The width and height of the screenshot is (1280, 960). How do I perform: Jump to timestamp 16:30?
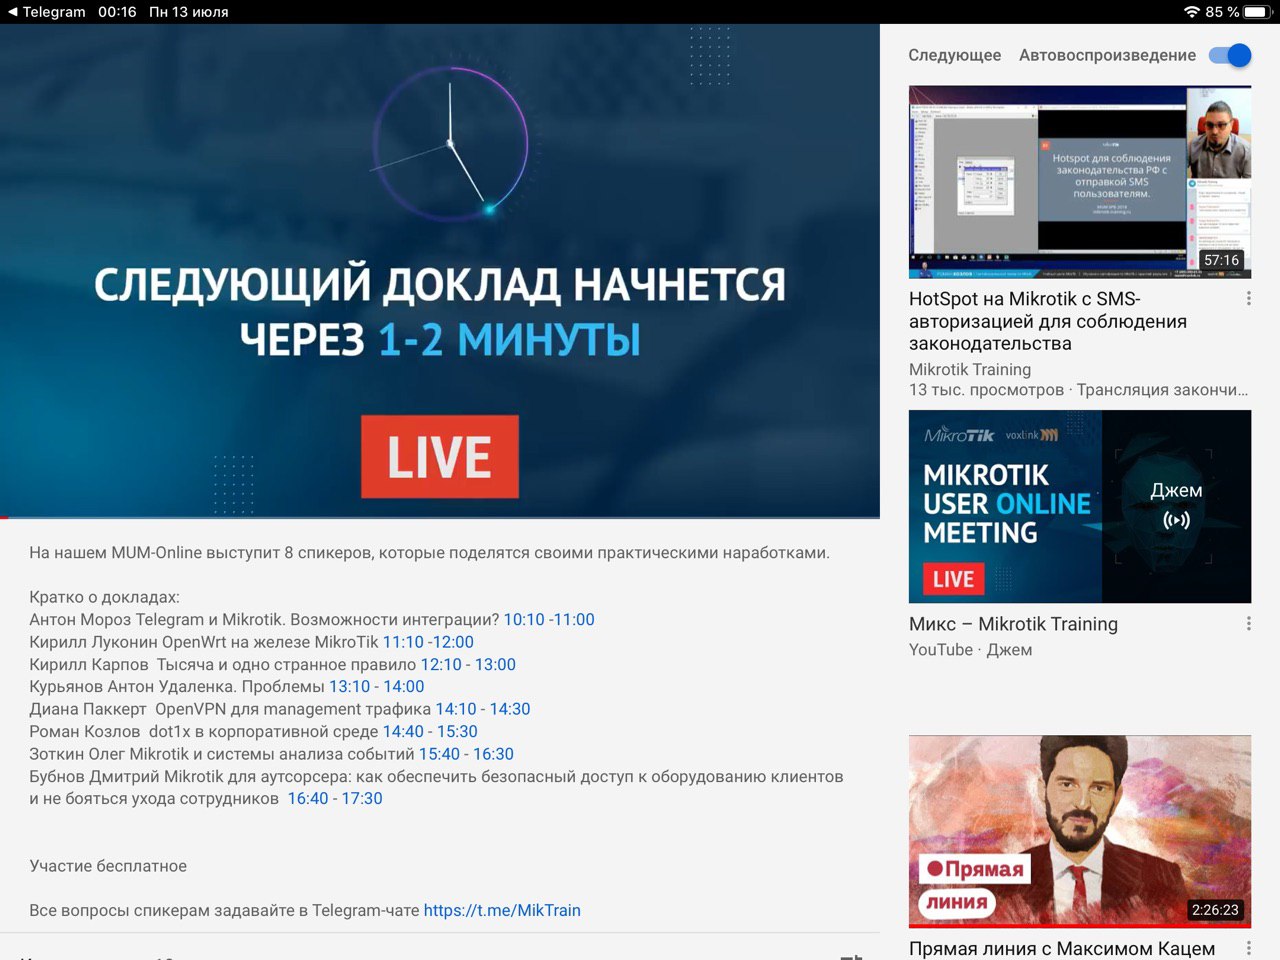point(493,754)
